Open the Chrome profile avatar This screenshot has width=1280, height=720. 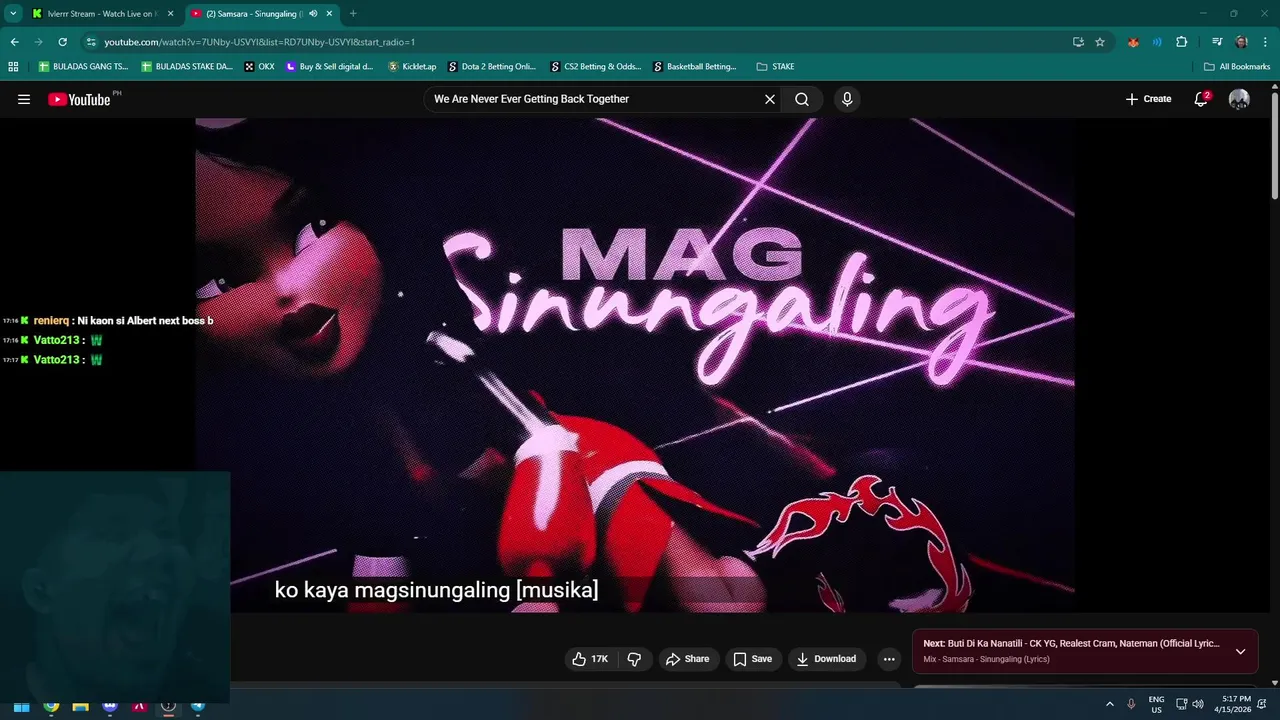click(x=1241, y=42)
